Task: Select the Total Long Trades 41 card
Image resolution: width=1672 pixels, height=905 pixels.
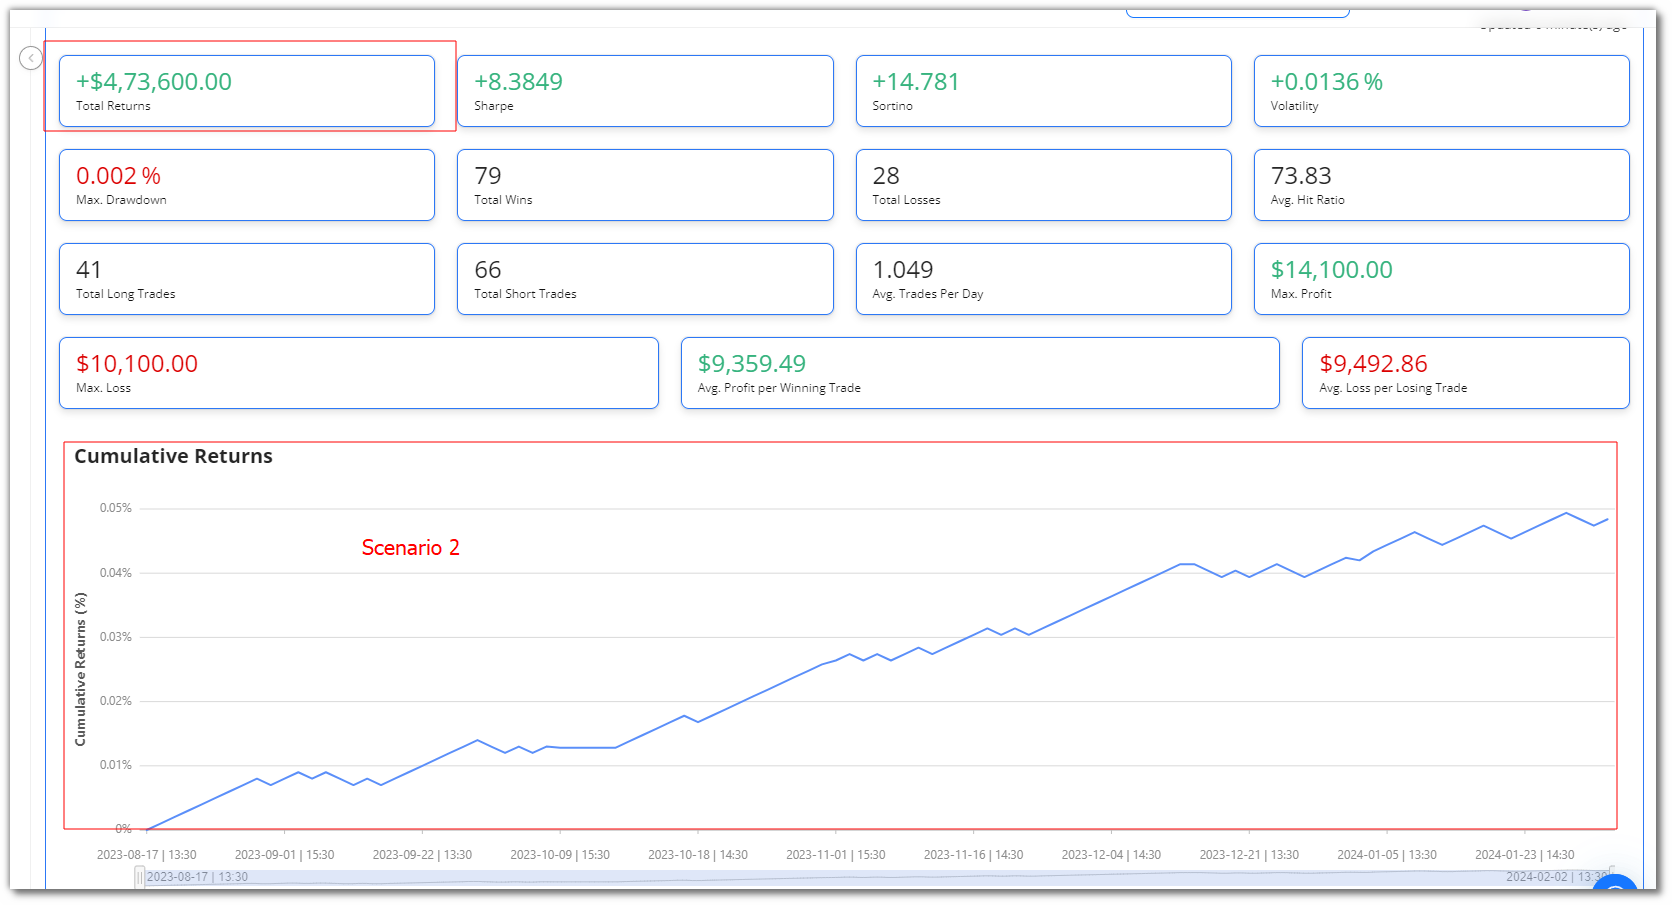Action: [x=247, y=279]
